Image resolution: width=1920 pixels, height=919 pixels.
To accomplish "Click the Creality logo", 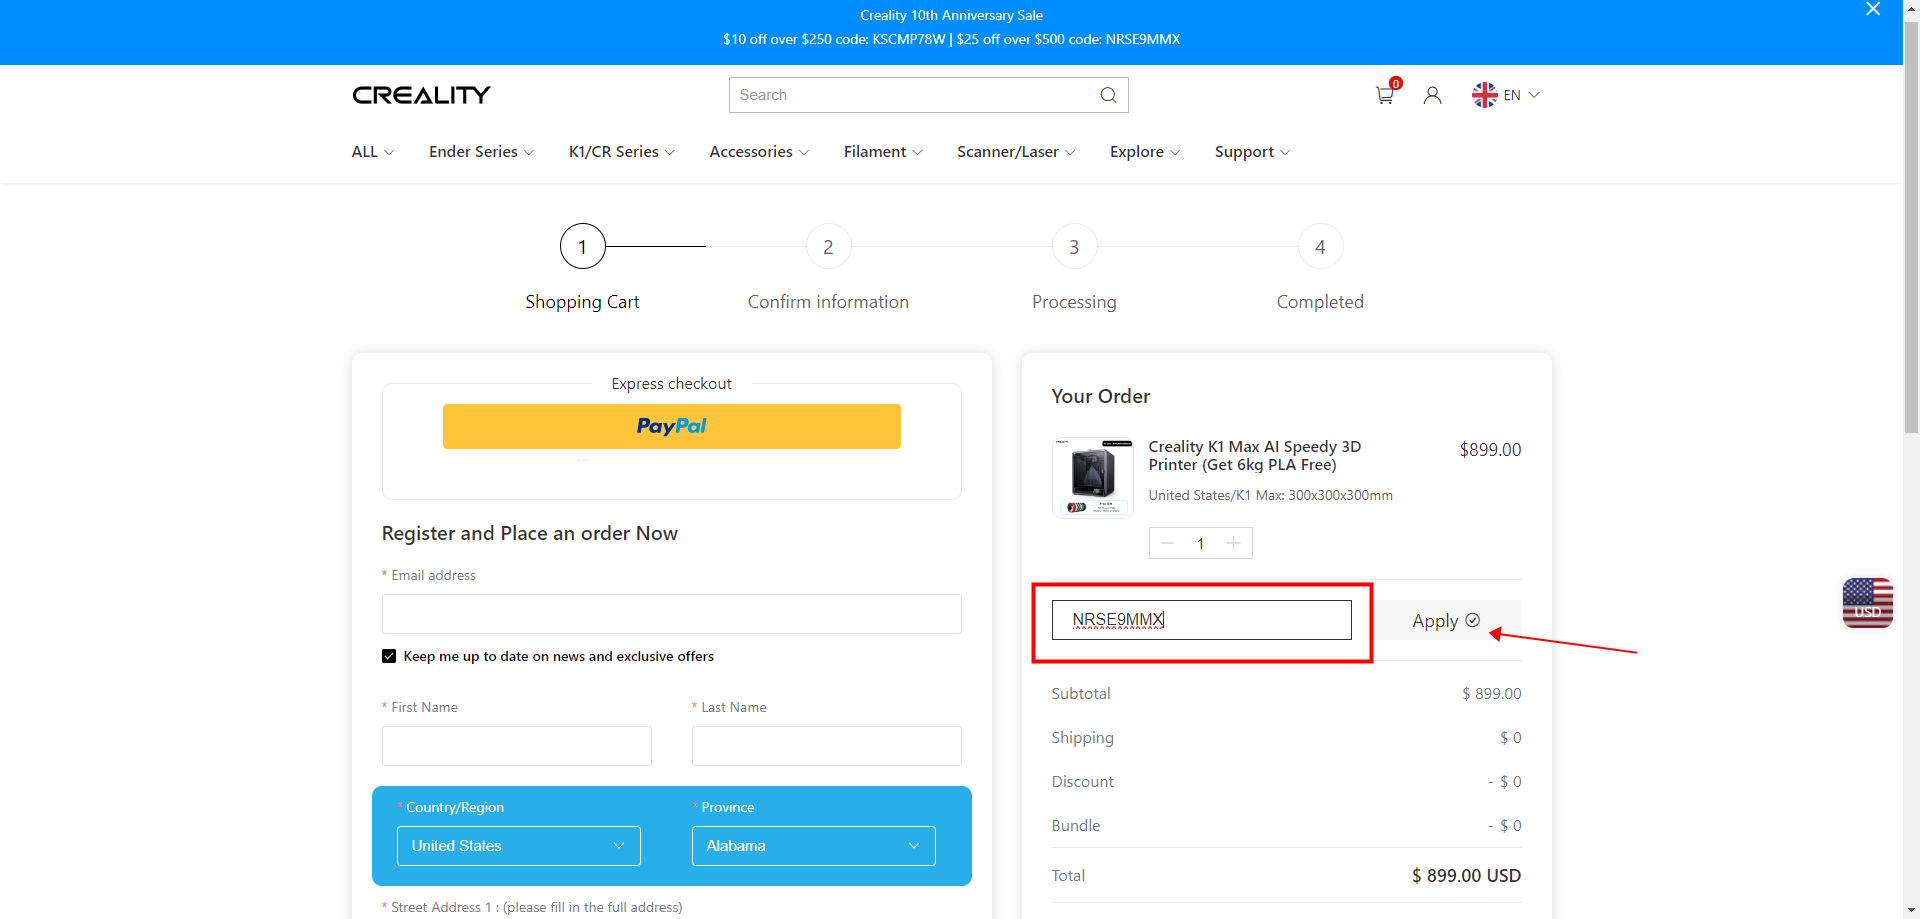I will (x=421, y=95).
